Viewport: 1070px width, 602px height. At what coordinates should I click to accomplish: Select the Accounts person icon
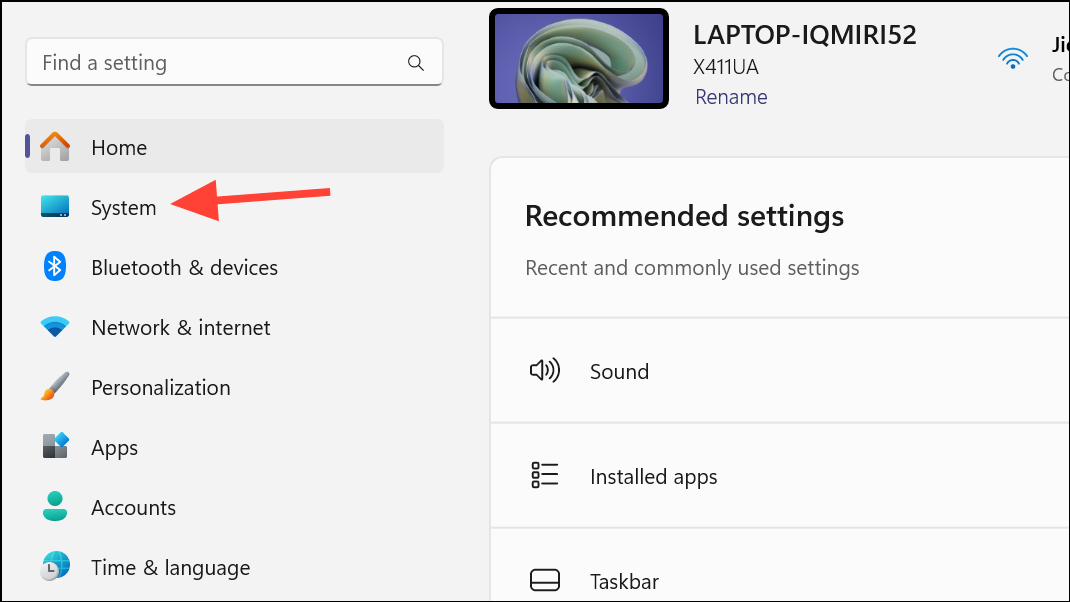55,507
